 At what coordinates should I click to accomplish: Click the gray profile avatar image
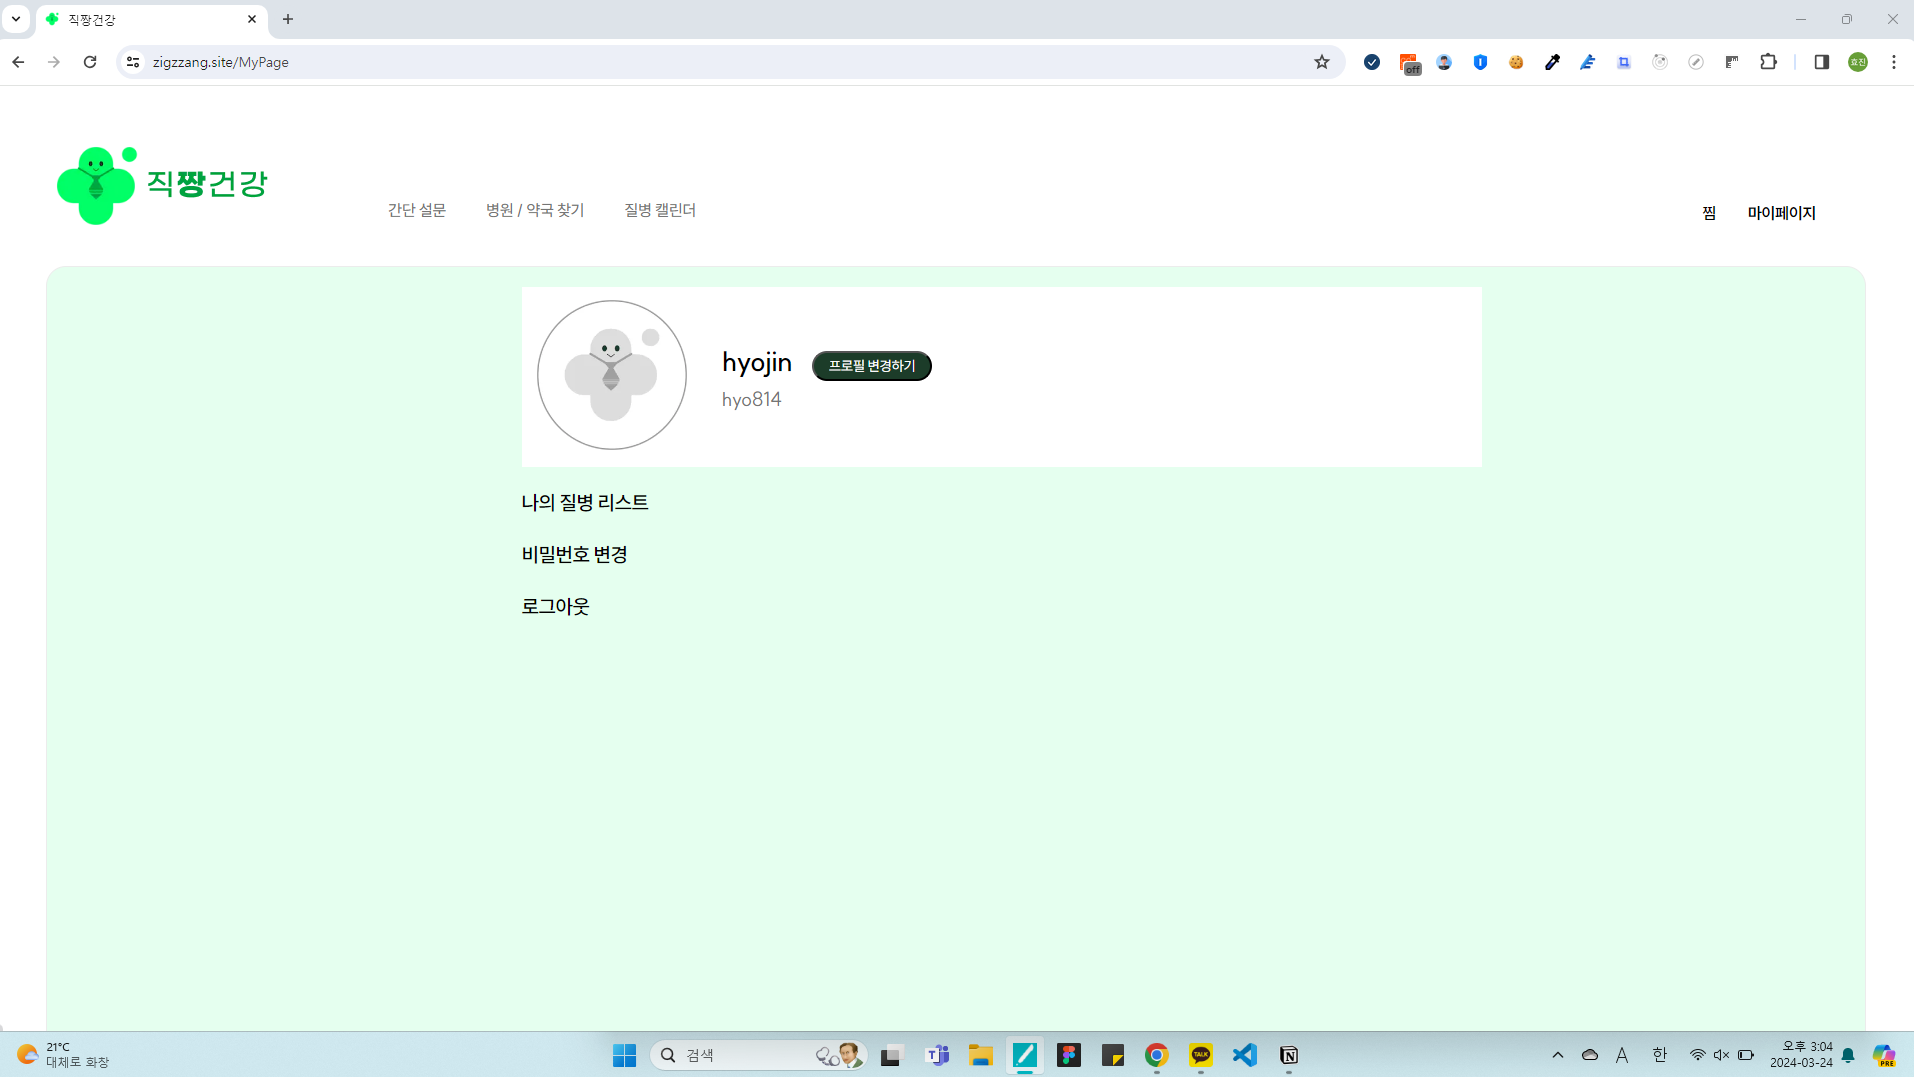611,375
